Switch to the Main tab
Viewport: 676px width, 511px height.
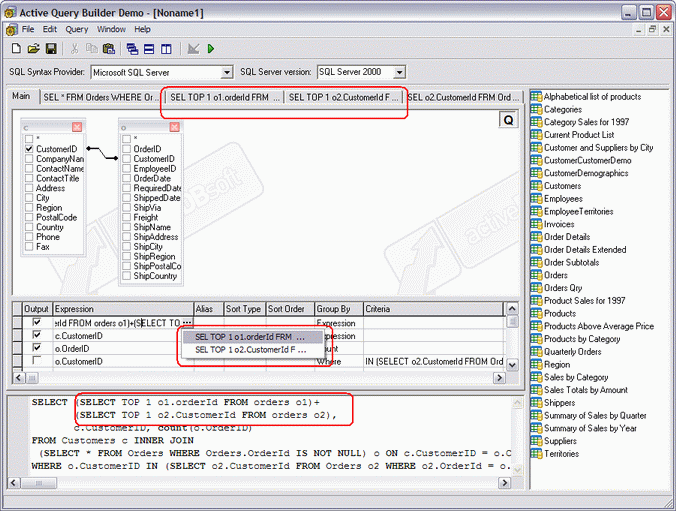[x=21, y=96]
